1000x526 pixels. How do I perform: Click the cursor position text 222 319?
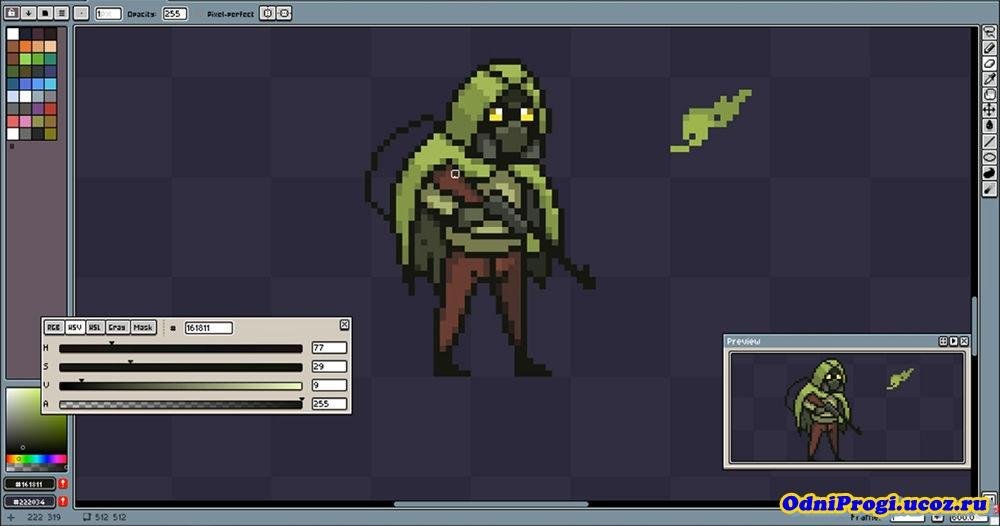click(x=44, y=517)
